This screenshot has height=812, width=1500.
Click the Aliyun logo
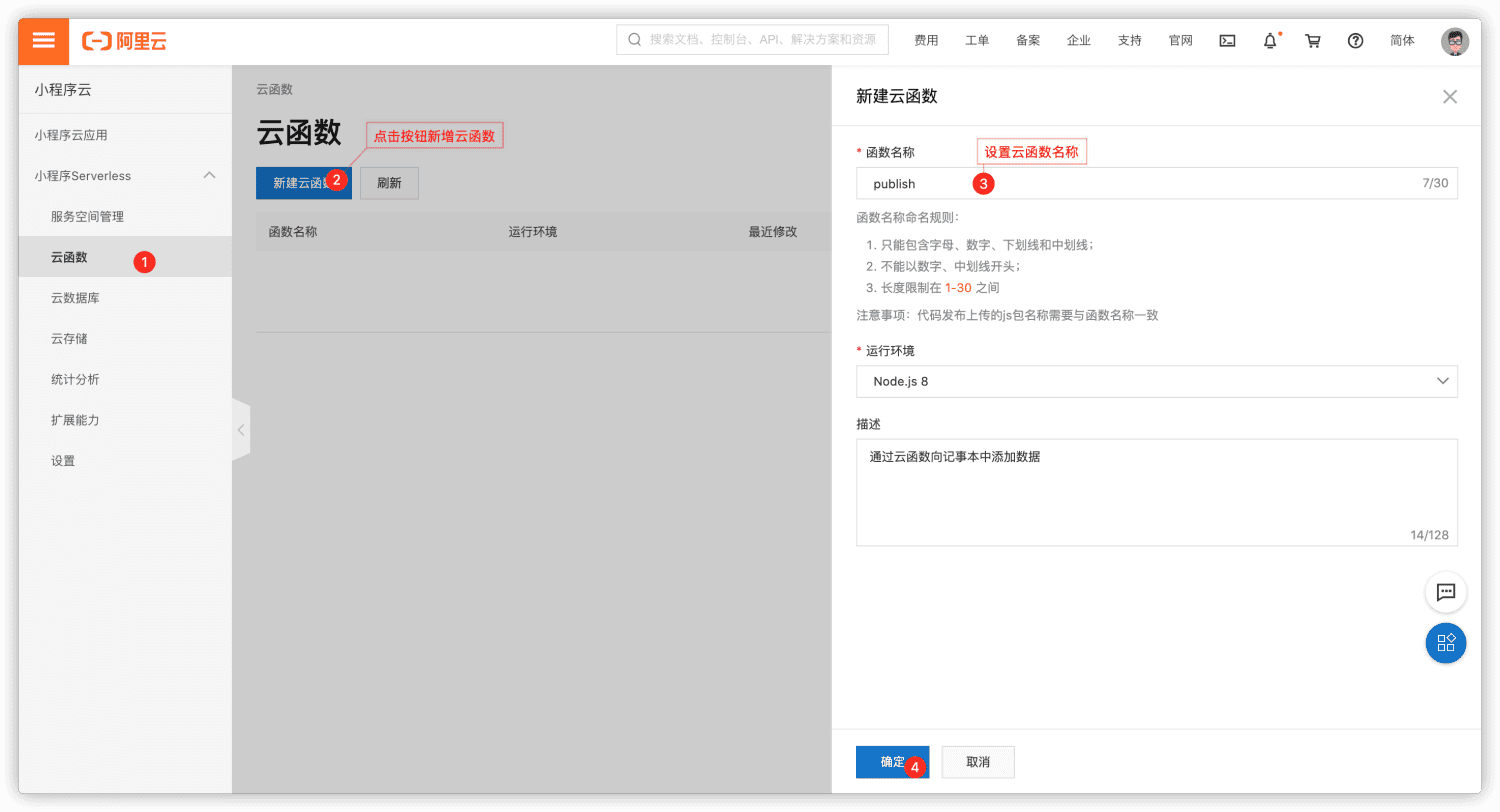(124, 41)
